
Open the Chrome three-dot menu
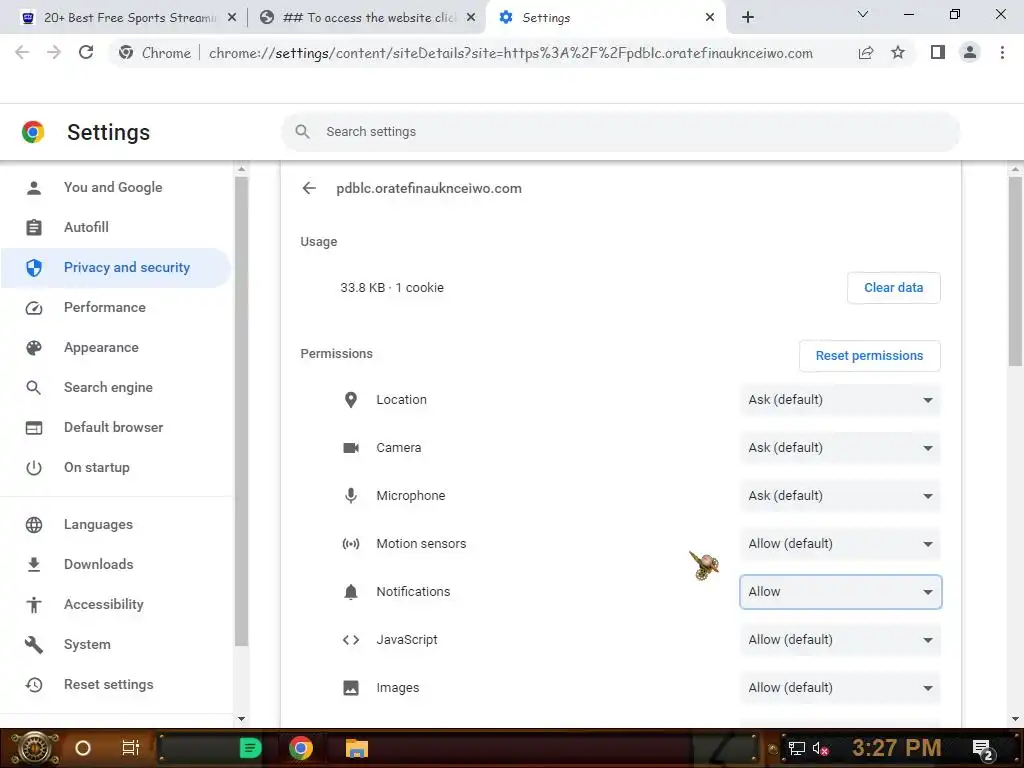pos(1002,52)
